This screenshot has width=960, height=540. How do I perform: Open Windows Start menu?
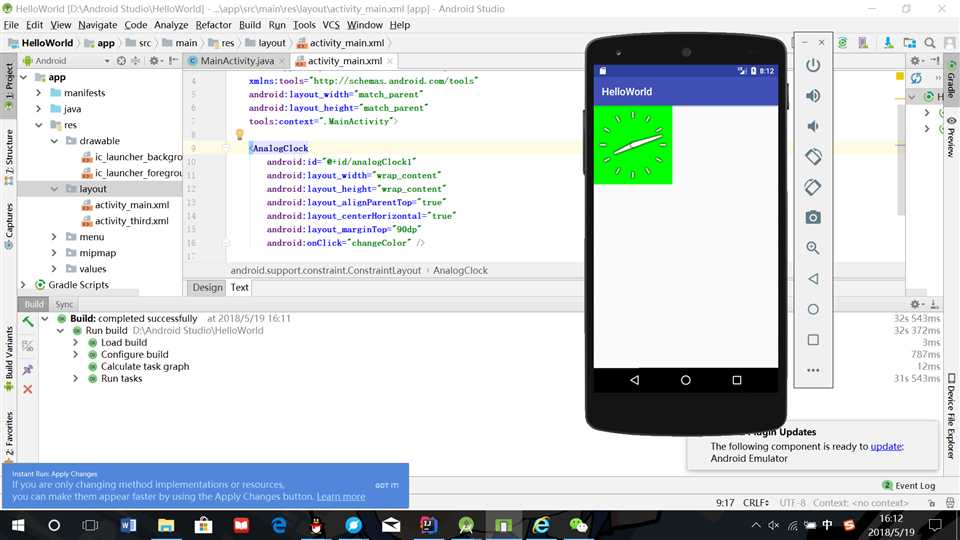[x=18, y=525]
